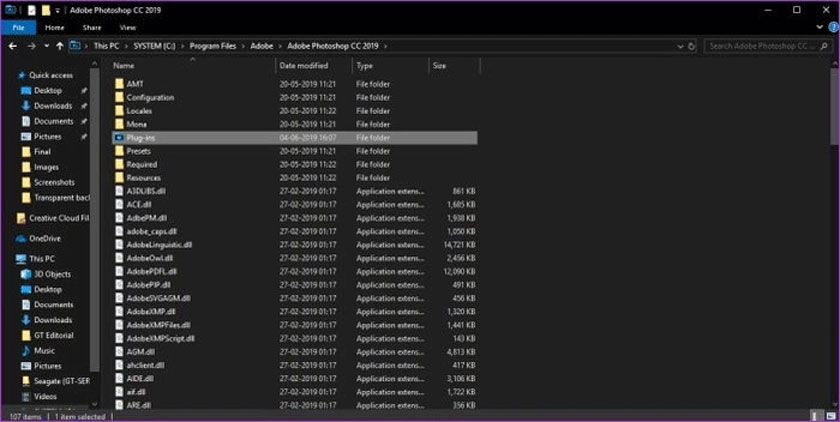The width and height of the screenshot is (840, 422).
Task: Go back with the Back arrow
Action: click(x=14, y=46)
